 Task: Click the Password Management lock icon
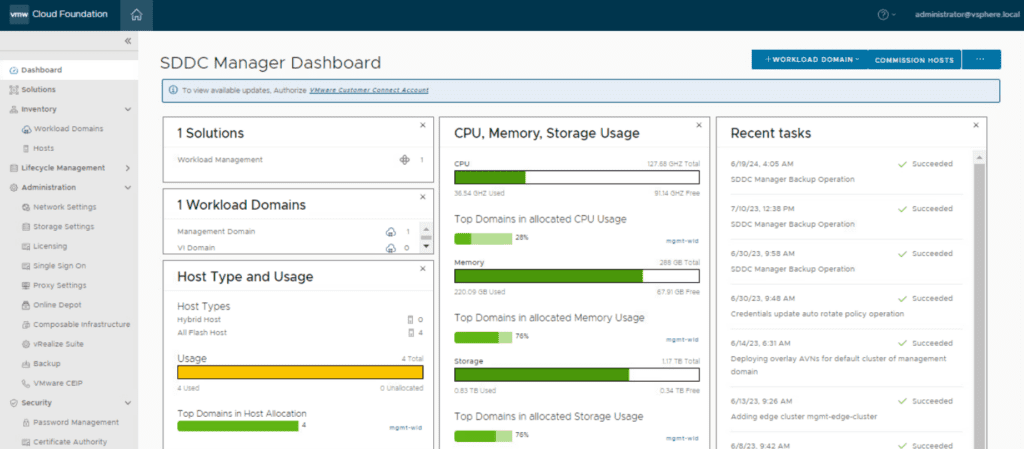click(x=26, y=422)
